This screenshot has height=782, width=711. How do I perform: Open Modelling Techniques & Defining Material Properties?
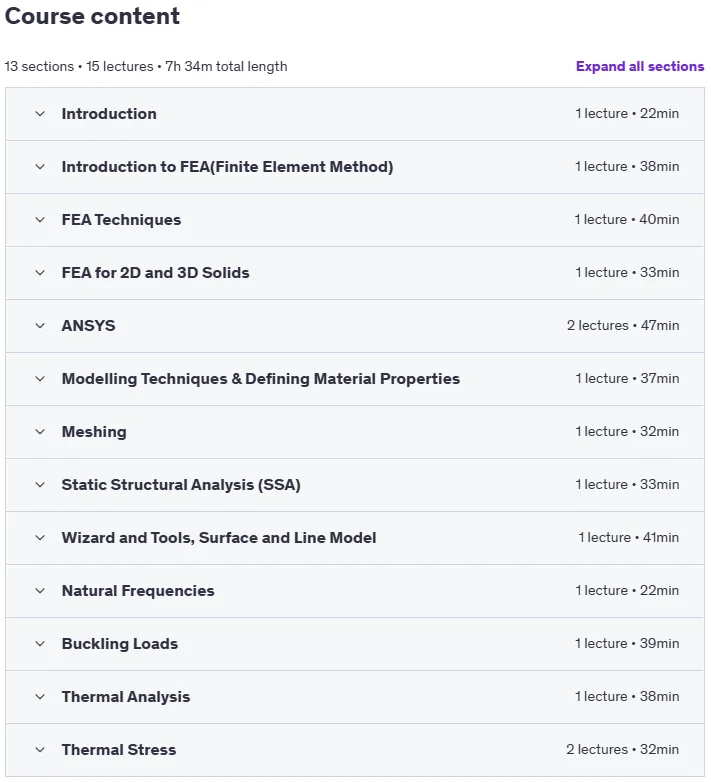point(261,379)
